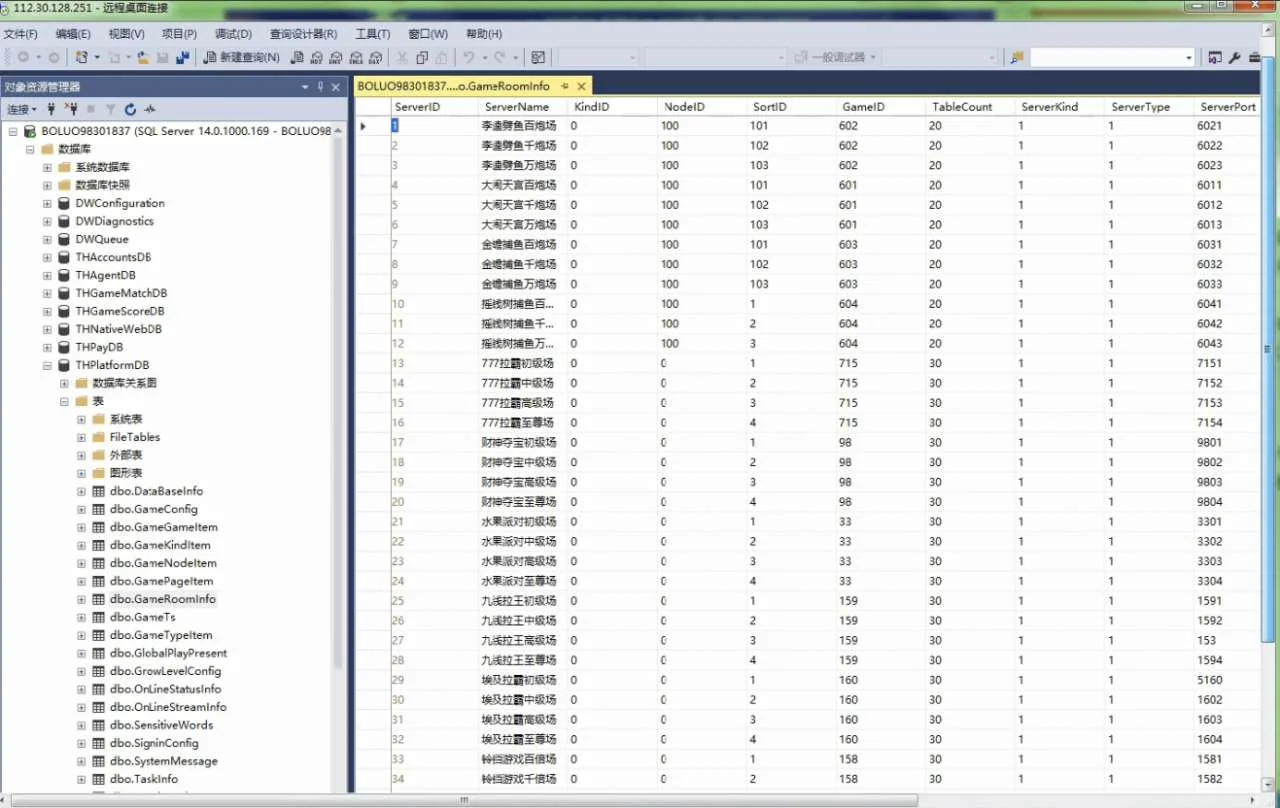Click the connect plug icon in Object Explorer
Viewport: 1280px width, 808px height.
point(52,109)
